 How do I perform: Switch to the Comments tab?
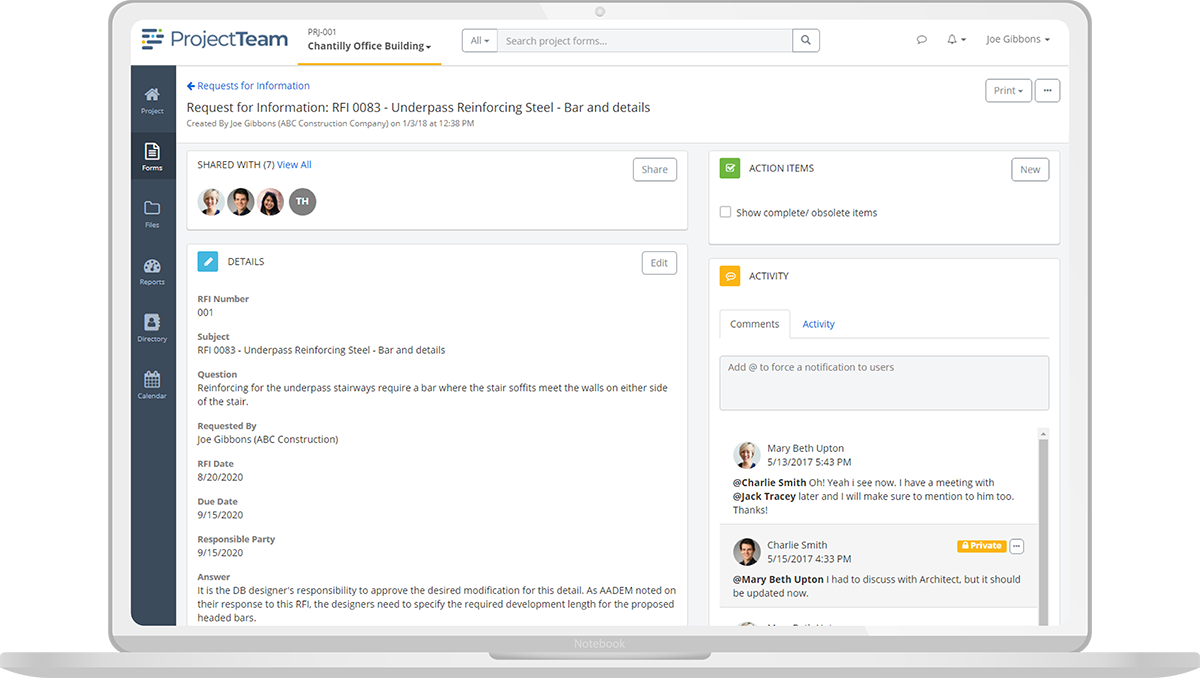[755, 324]
